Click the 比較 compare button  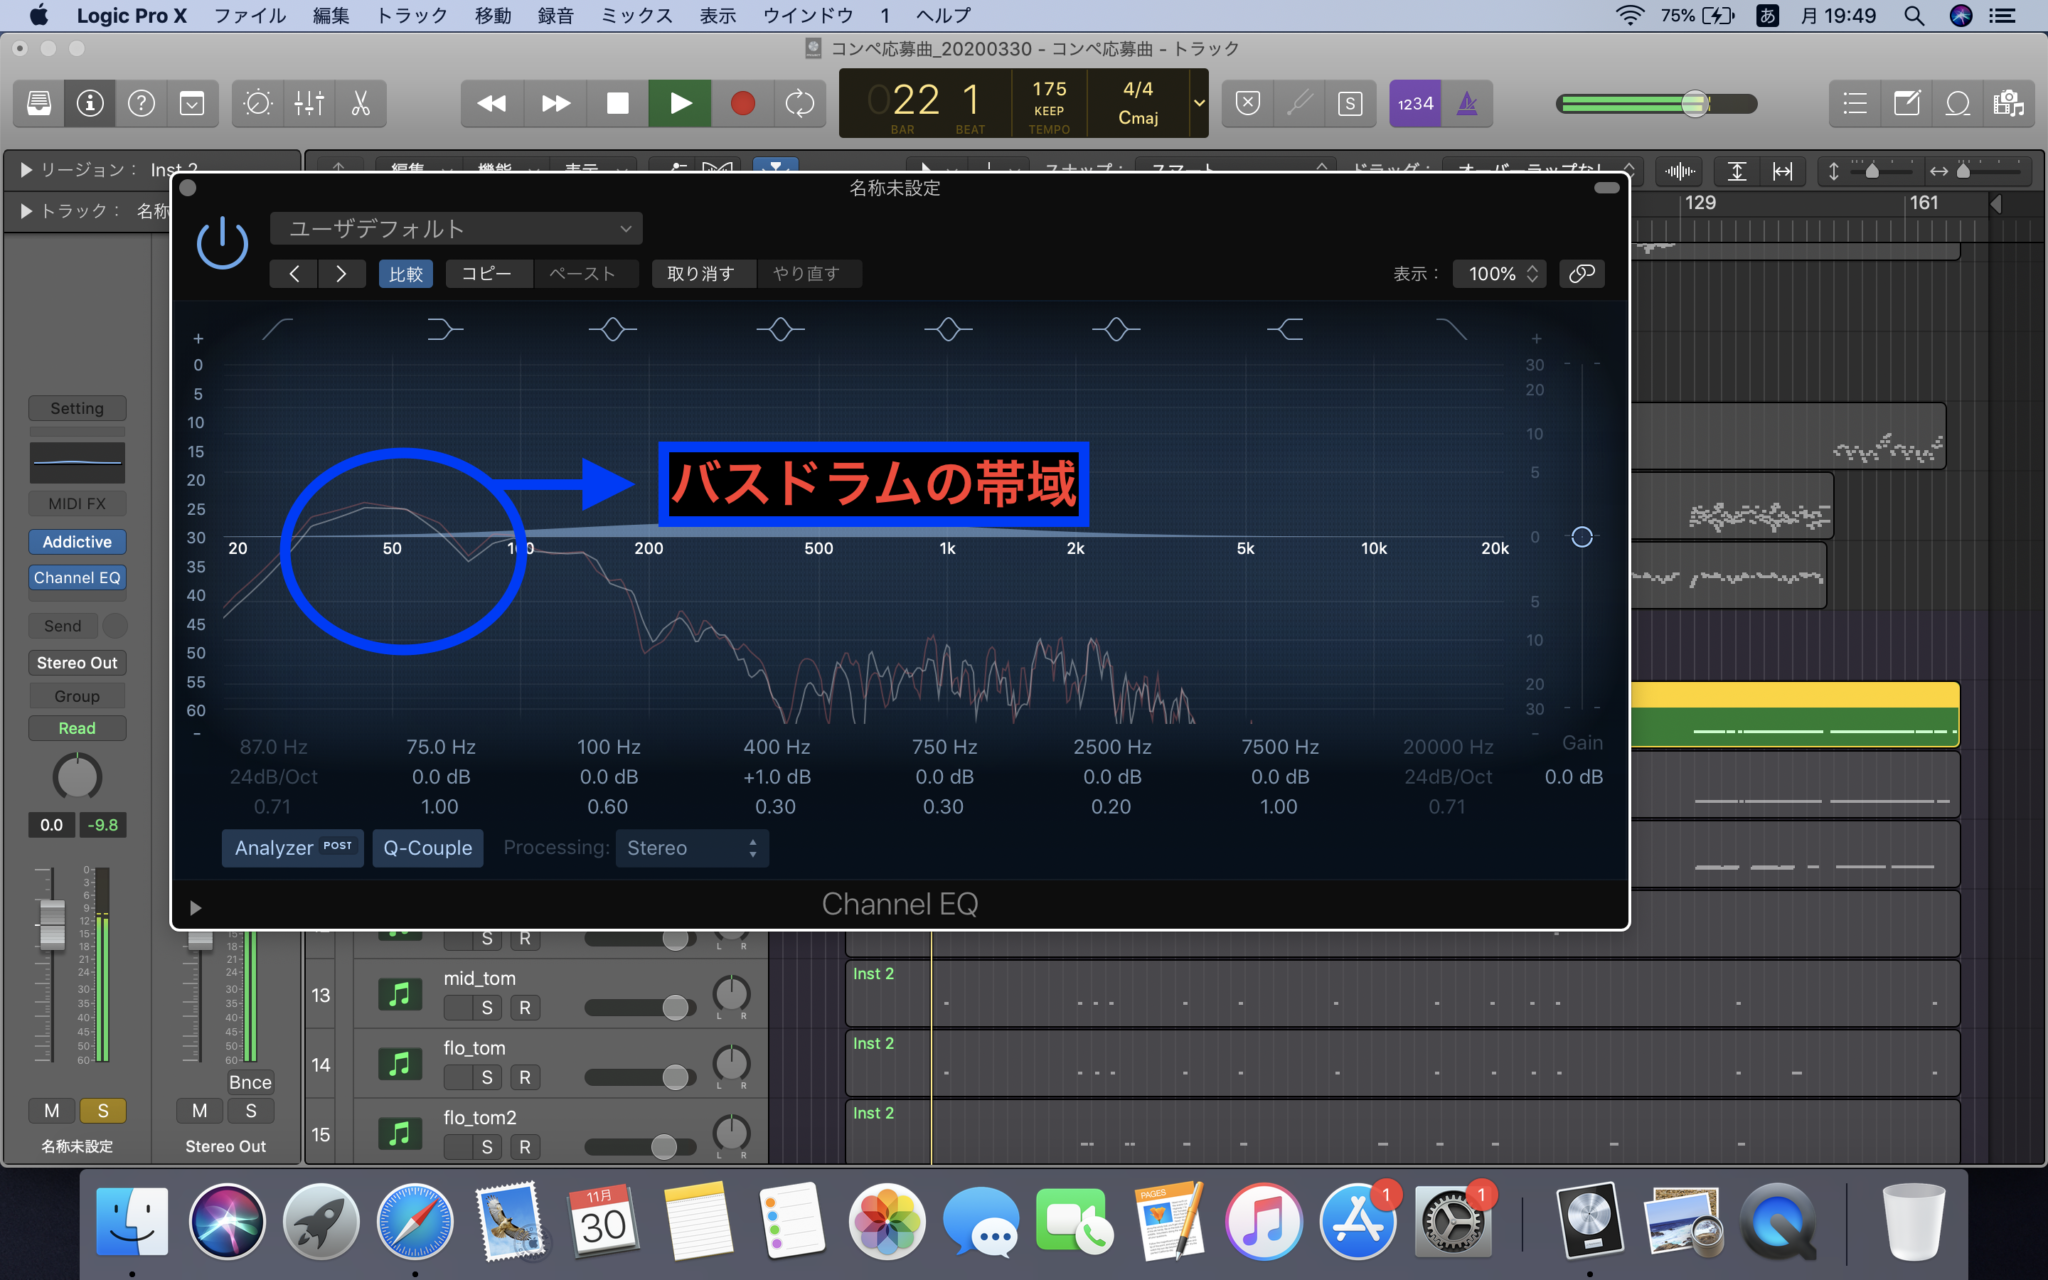[x=405, y=273]
